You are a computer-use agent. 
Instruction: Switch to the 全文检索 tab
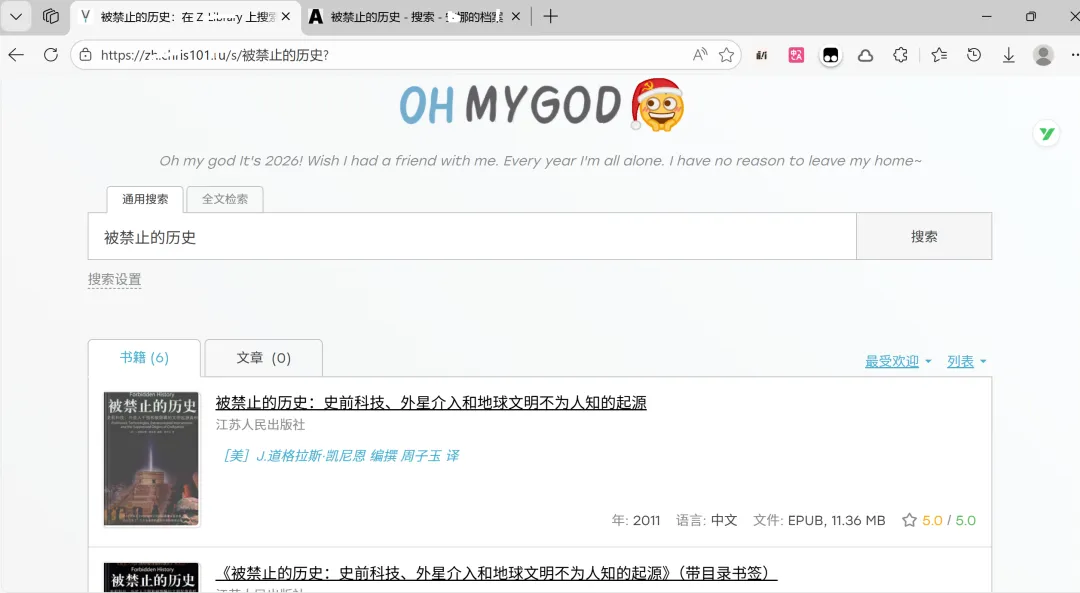tap(225, 199)
